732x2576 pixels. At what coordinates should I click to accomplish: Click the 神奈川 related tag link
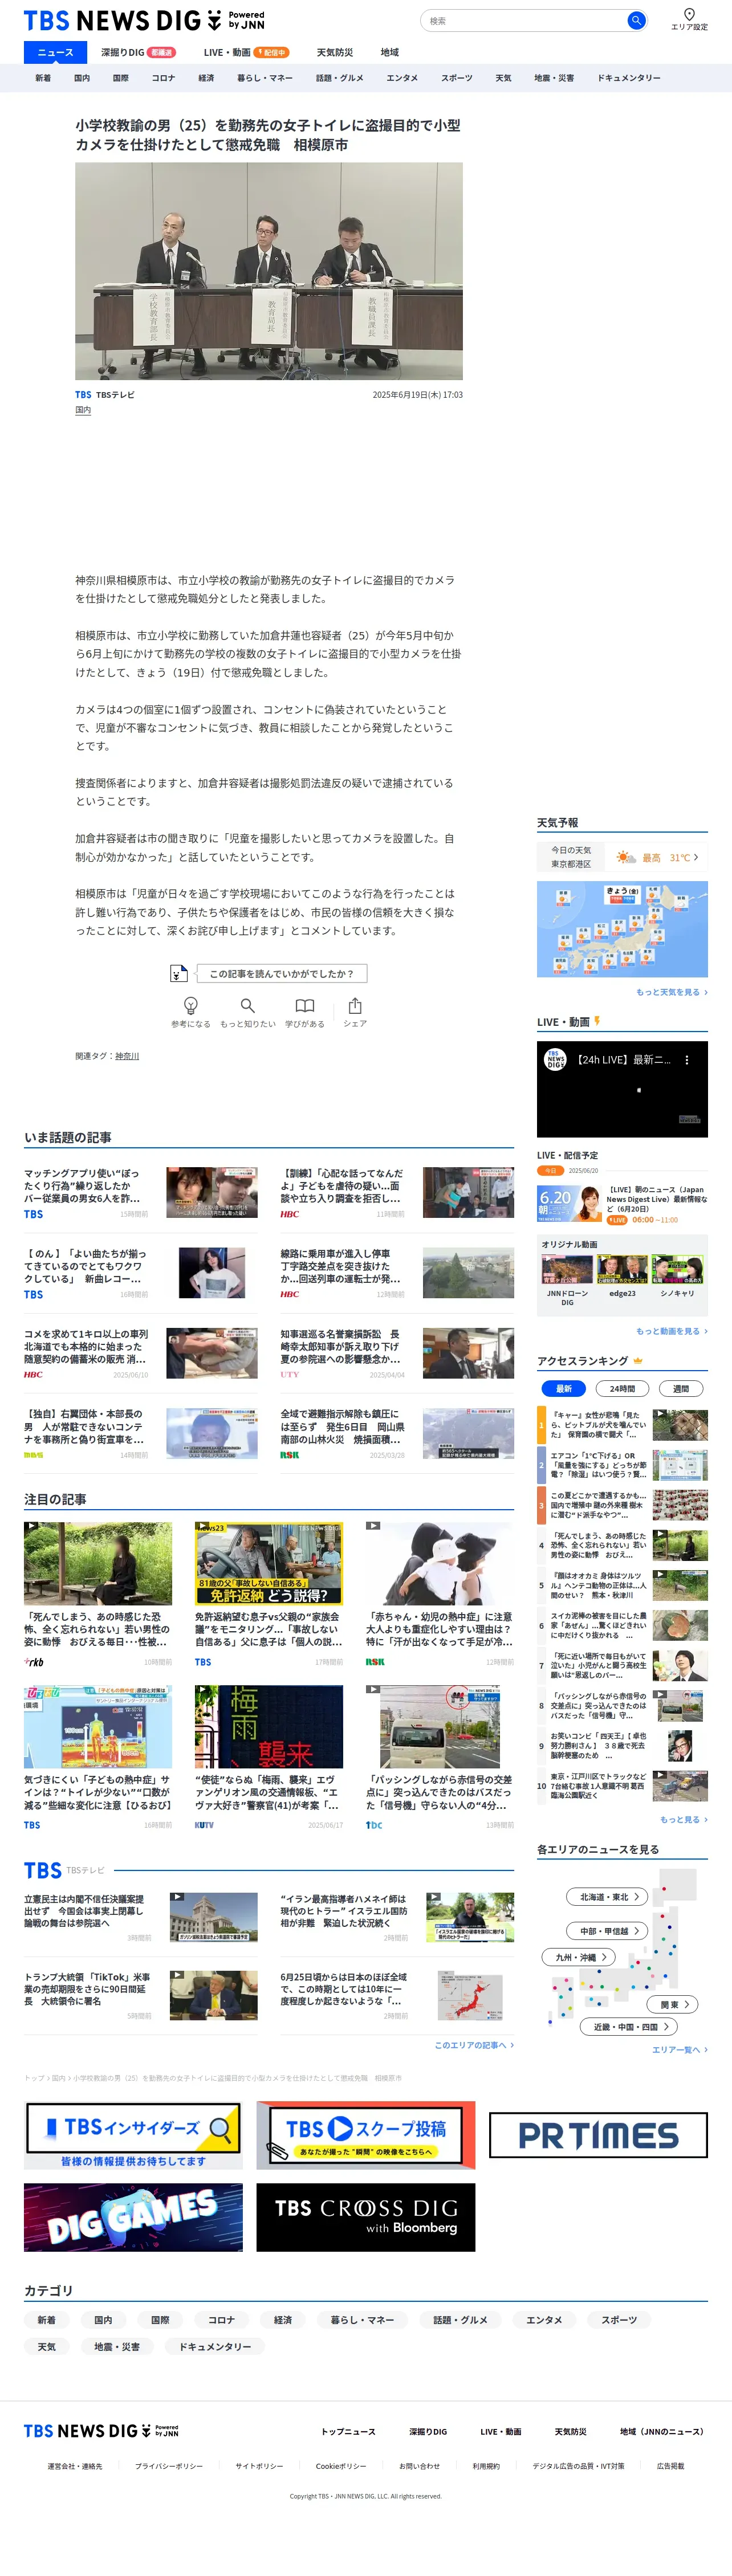pyautogui.click(x=127, y=1056)
